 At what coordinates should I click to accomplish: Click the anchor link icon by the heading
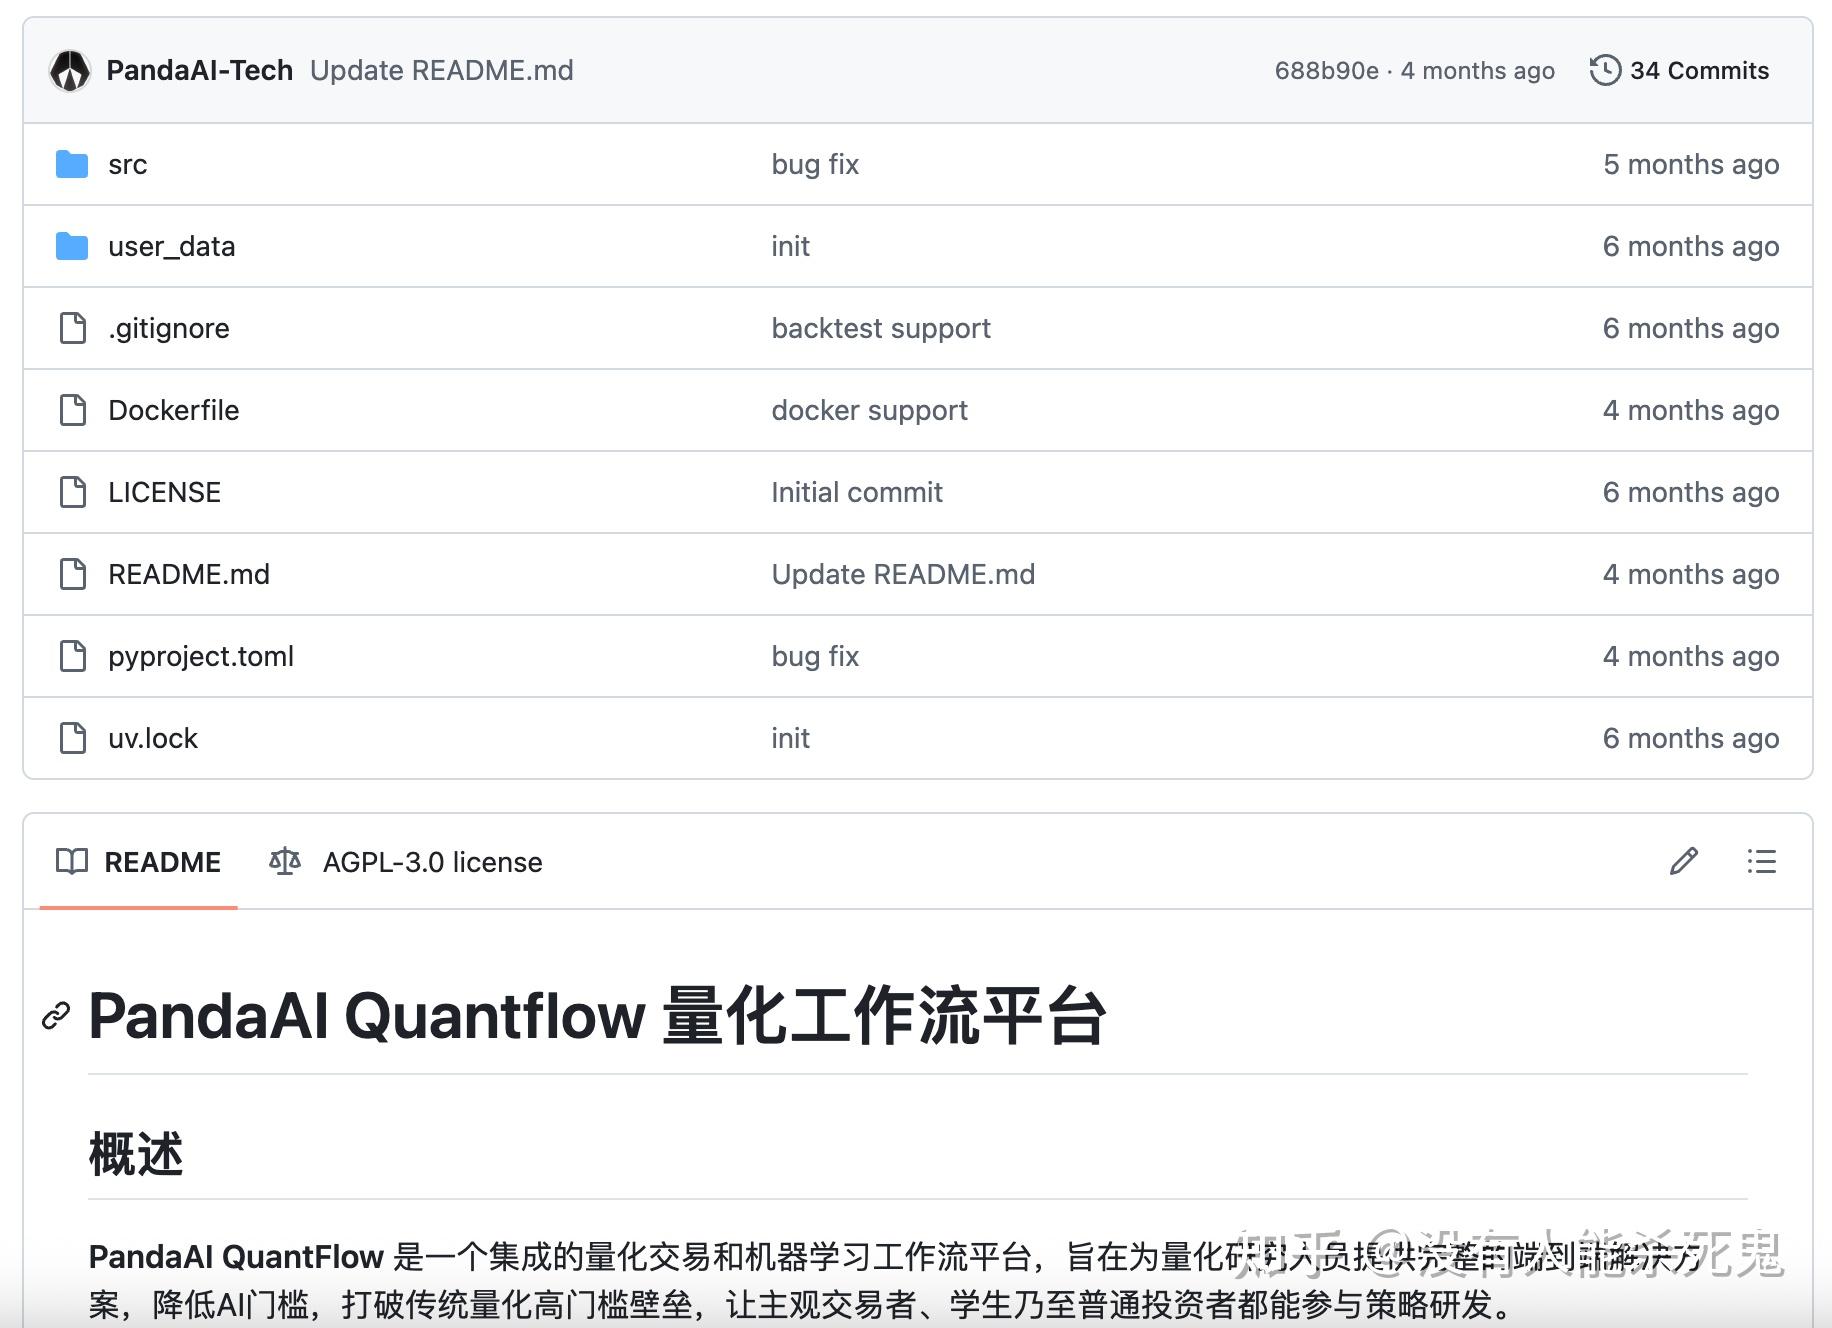coord(54,1017)
